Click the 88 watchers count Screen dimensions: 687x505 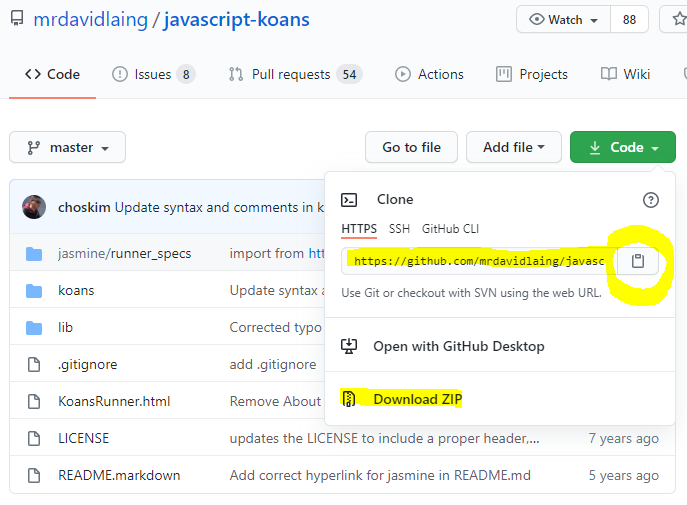click(629, 20)
